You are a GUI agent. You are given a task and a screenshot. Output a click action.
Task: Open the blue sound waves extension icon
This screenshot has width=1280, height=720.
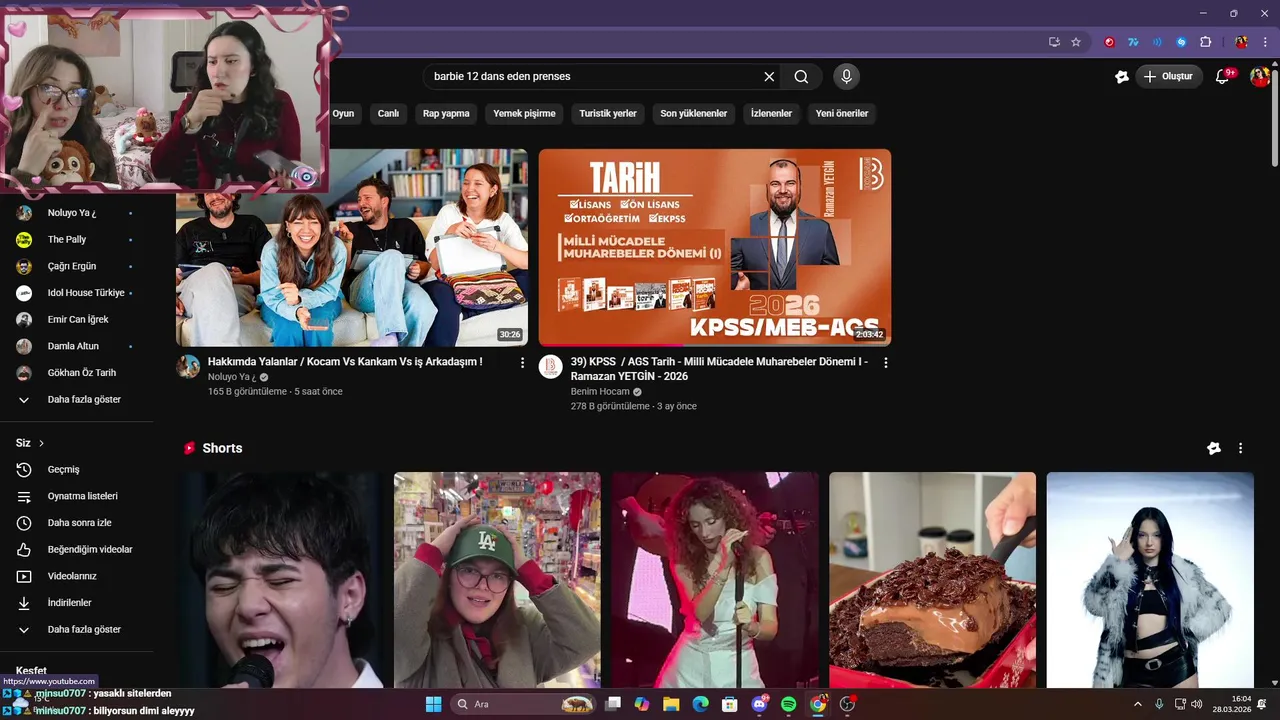(x=1157, y=42)
